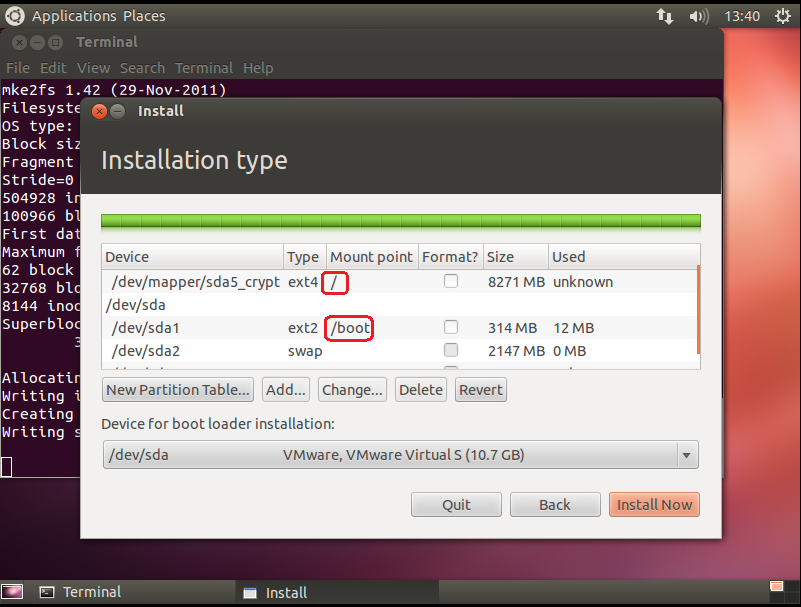
Task: Open the Applications menu
Action: [x=73, y=16]
